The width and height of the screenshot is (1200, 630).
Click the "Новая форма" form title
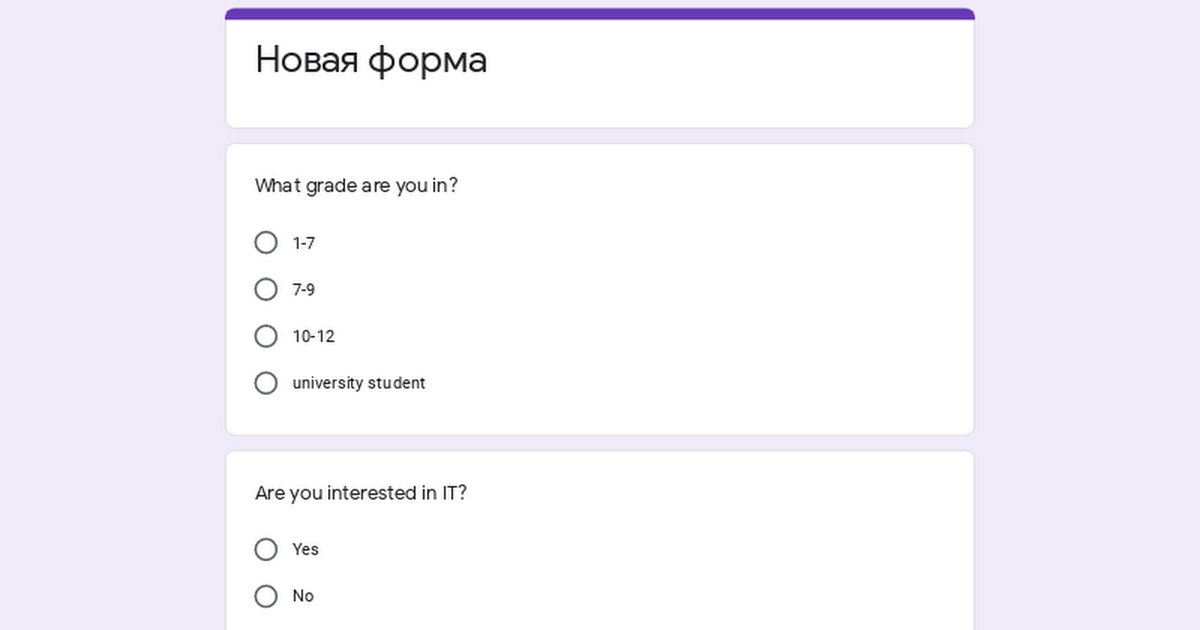tap(371, 60)
